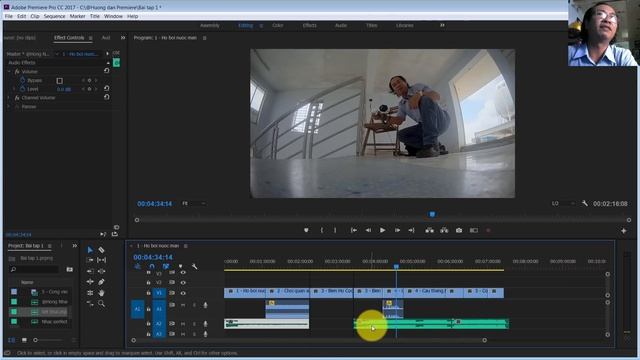Click Mark Out bracket button
Viewport: 640px width, 360px height.
335,230
